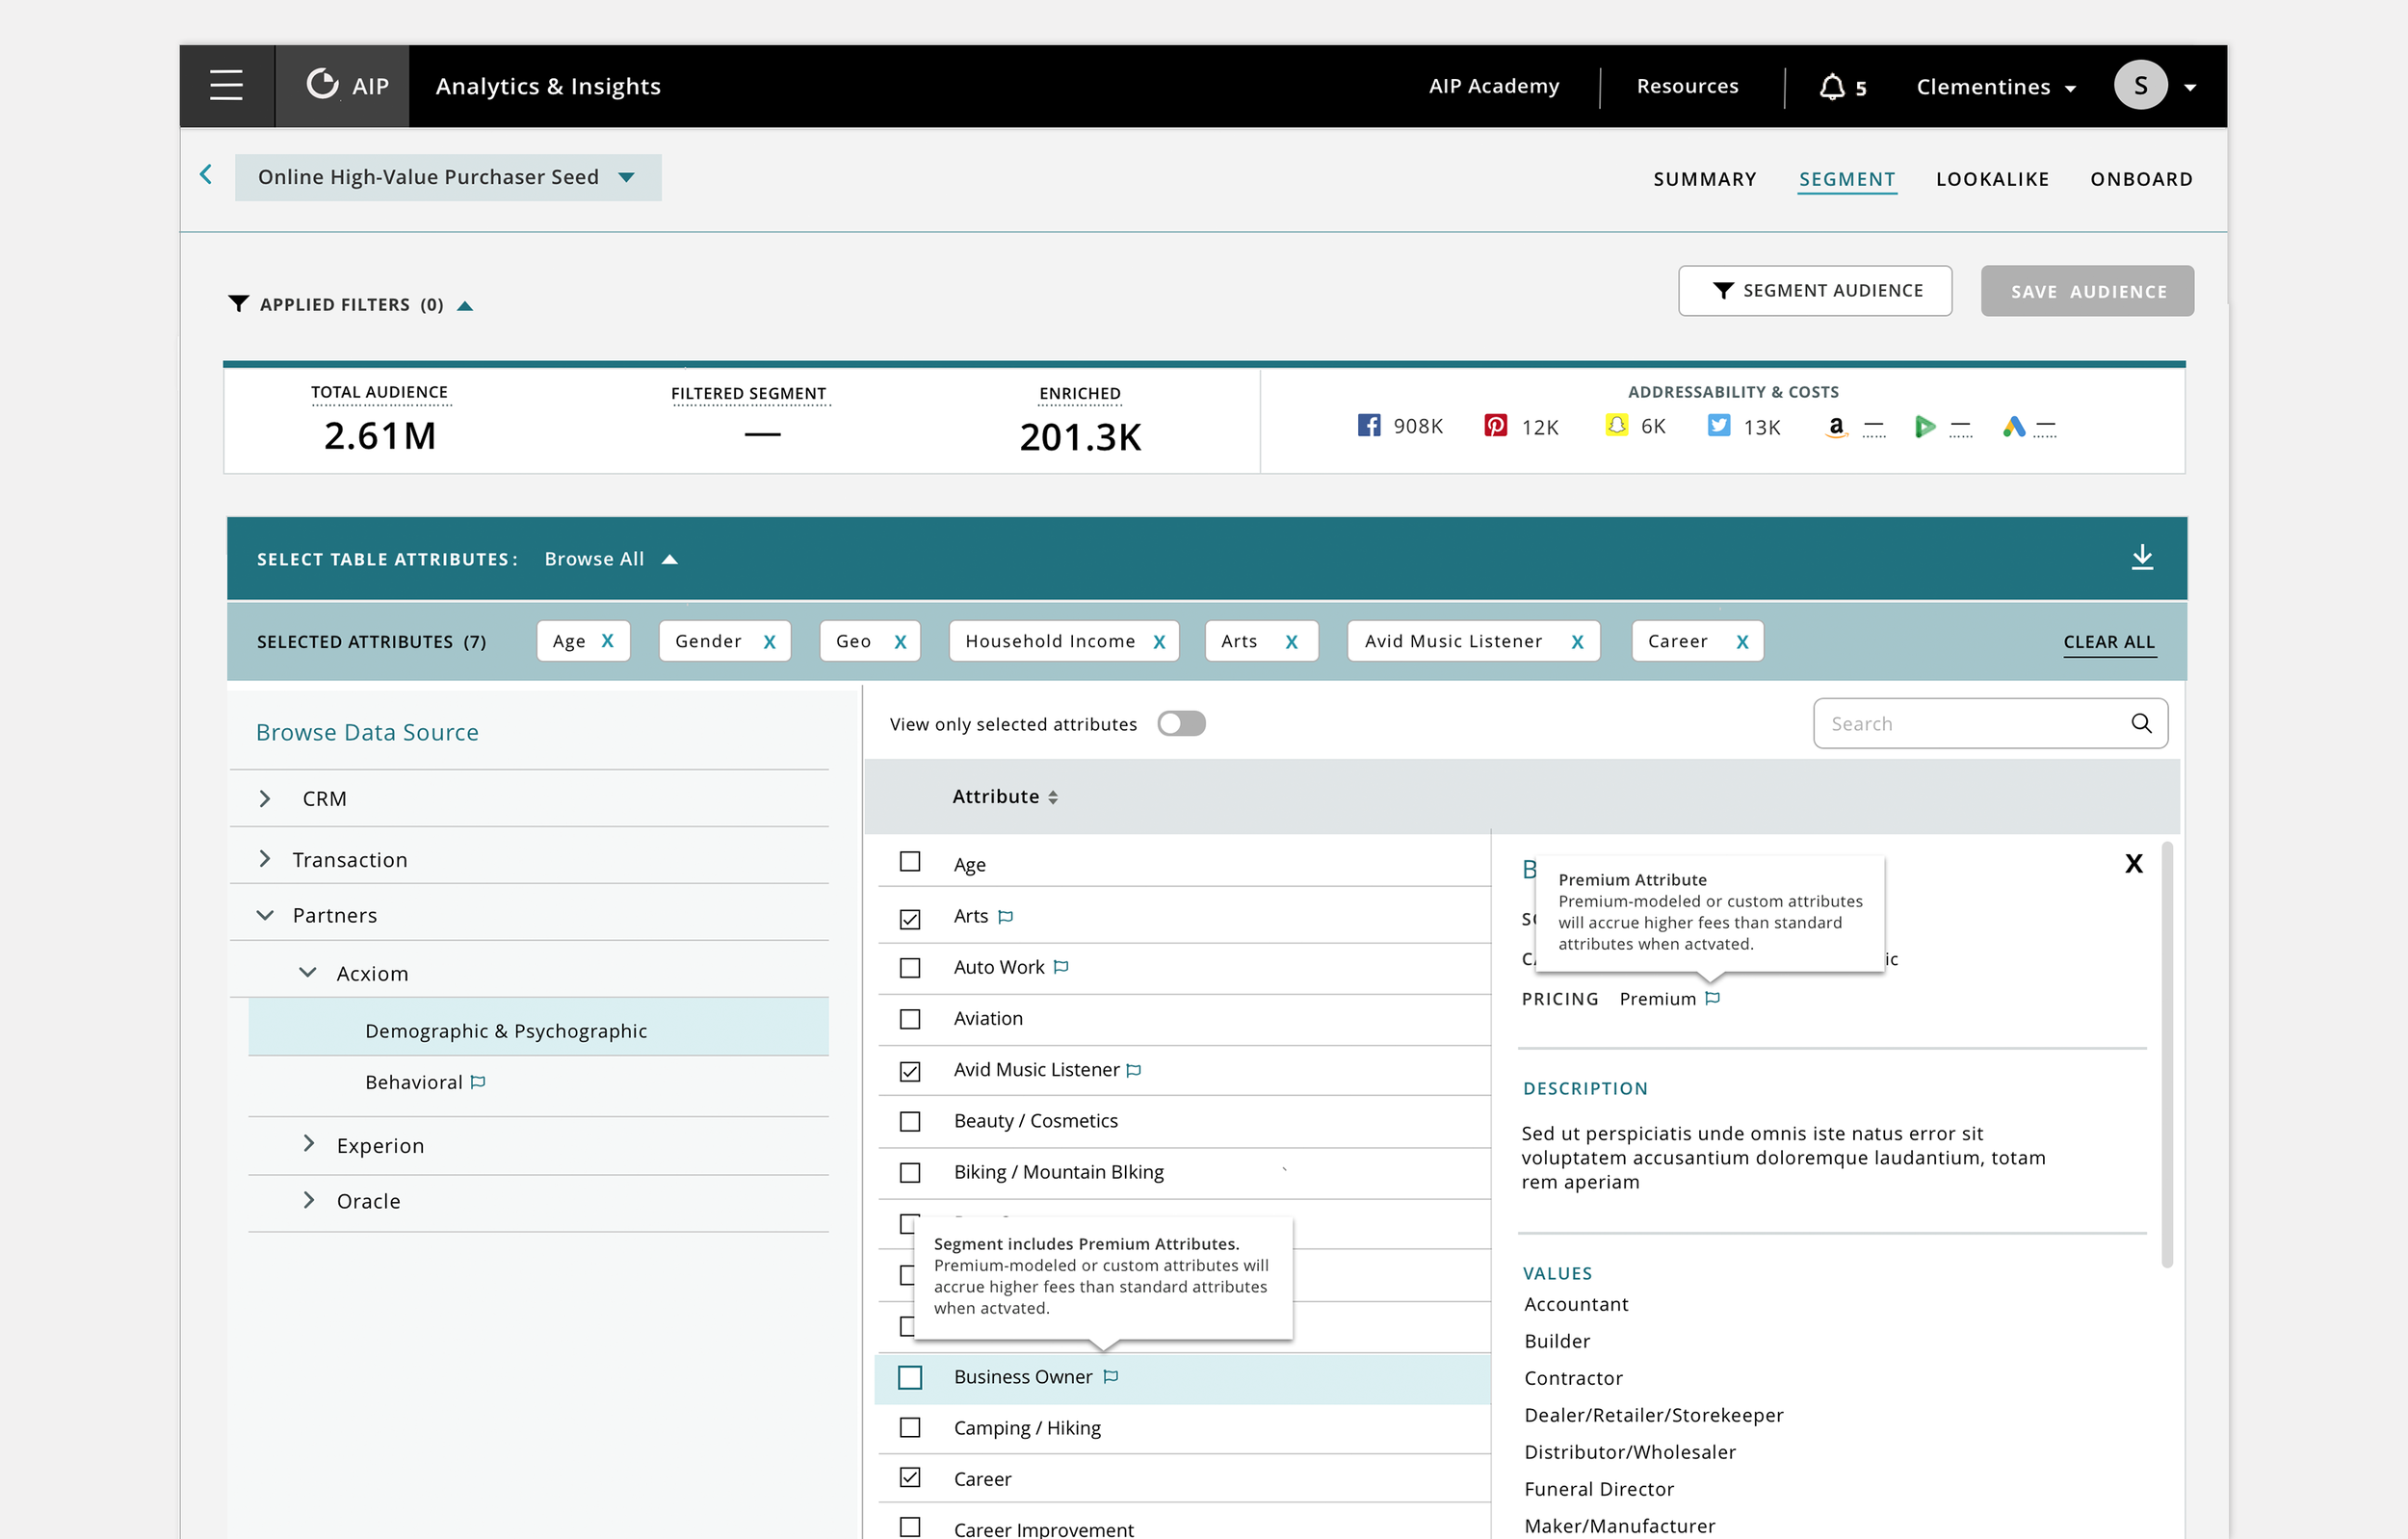Download table attributes via download icon

coord(2141,557)
